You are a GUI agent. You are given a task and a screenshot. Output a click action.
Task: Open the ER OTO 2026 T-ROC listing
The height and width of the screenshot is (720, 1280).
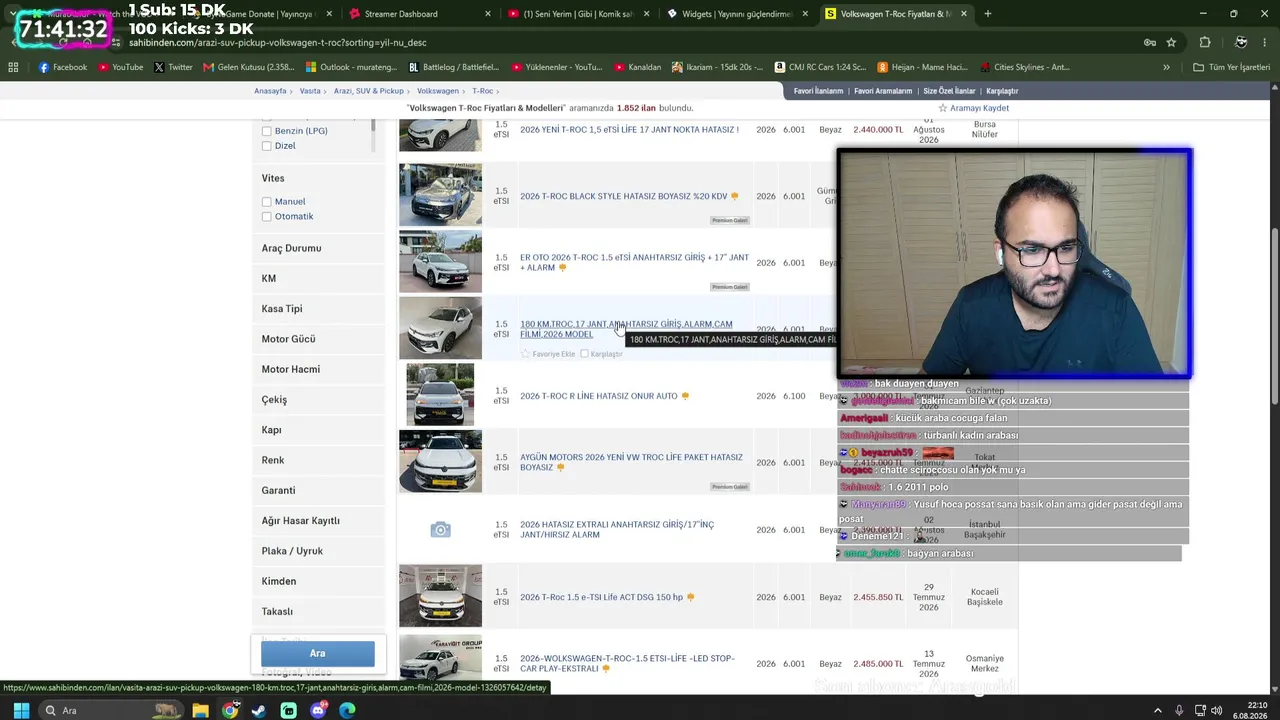click(634, 262)
